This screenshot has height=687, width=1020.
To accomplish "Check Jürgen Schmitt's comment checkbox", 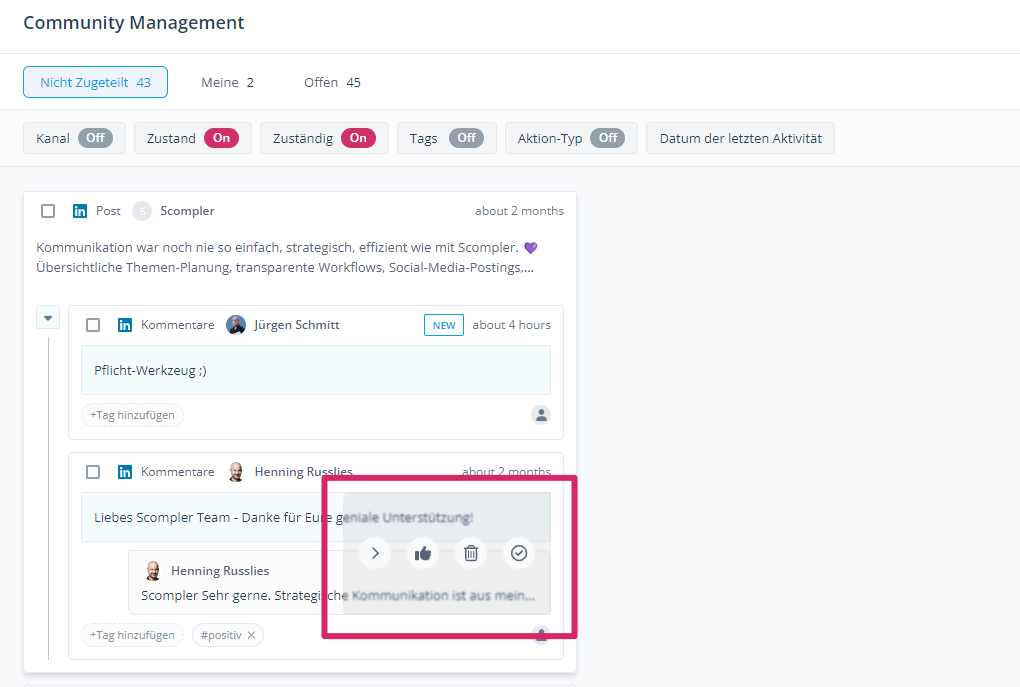I will pos(93,325).
